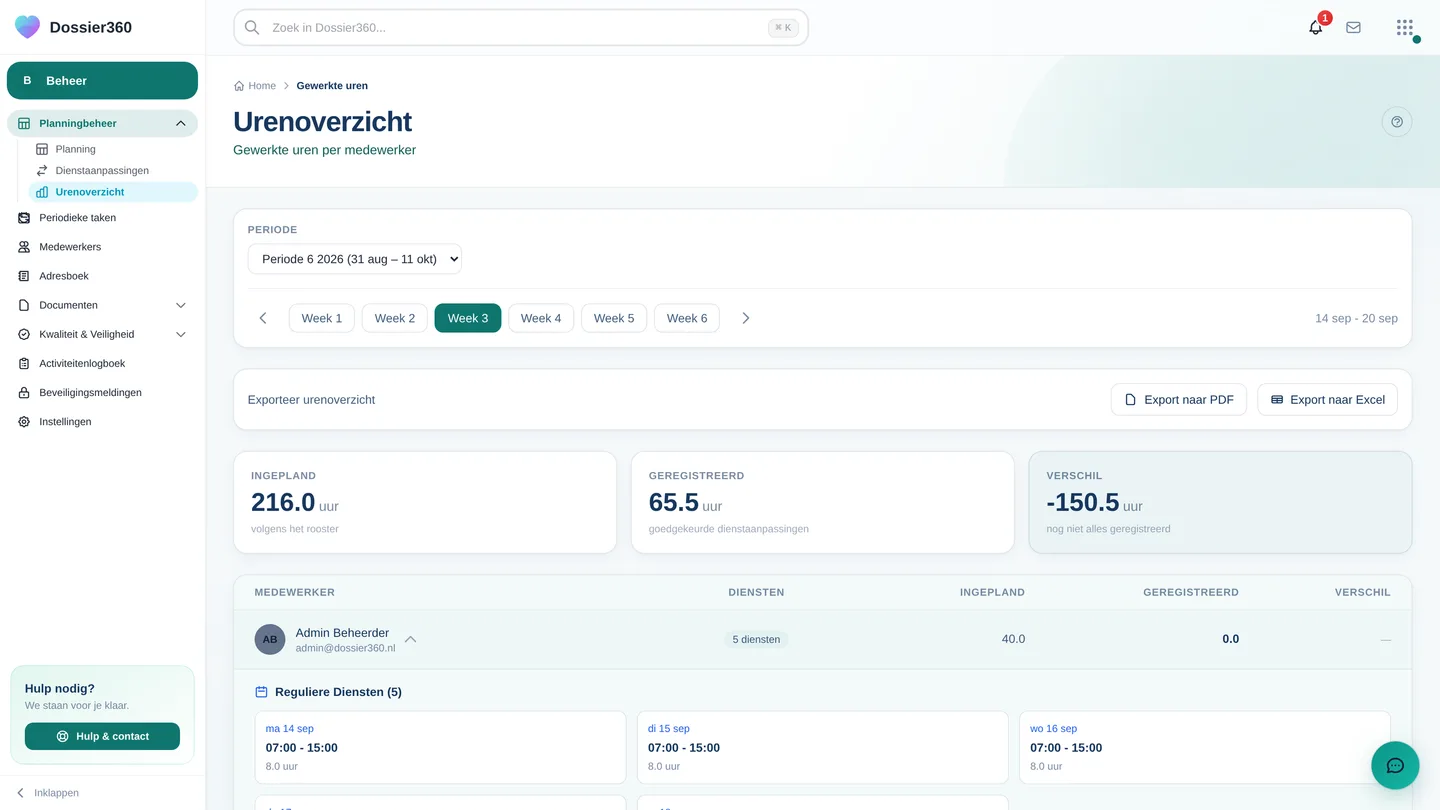Click the Home breadcrumb icon
1440x810 pixels.
pyautogui.click(x=239, y=86)
